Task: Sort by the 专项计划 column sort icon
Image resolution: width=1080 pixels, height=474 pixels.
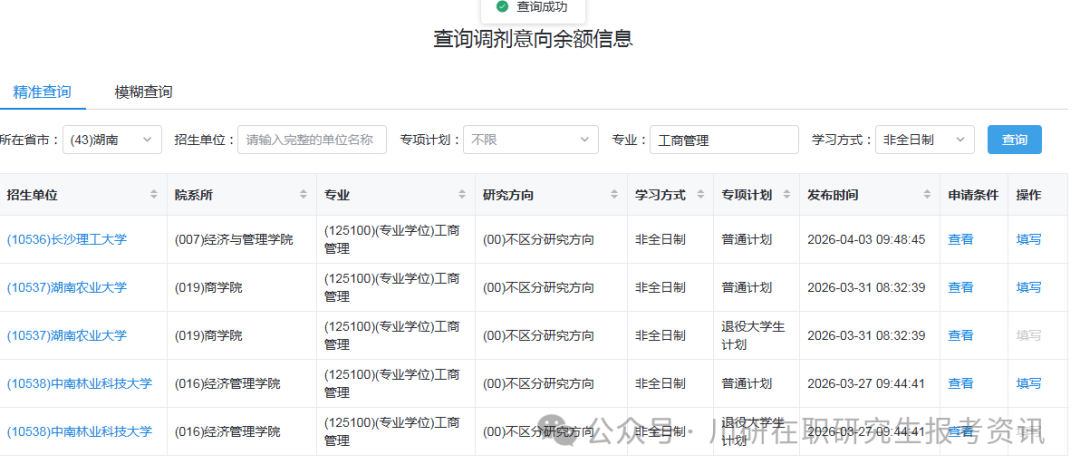Action: [787, 195]
